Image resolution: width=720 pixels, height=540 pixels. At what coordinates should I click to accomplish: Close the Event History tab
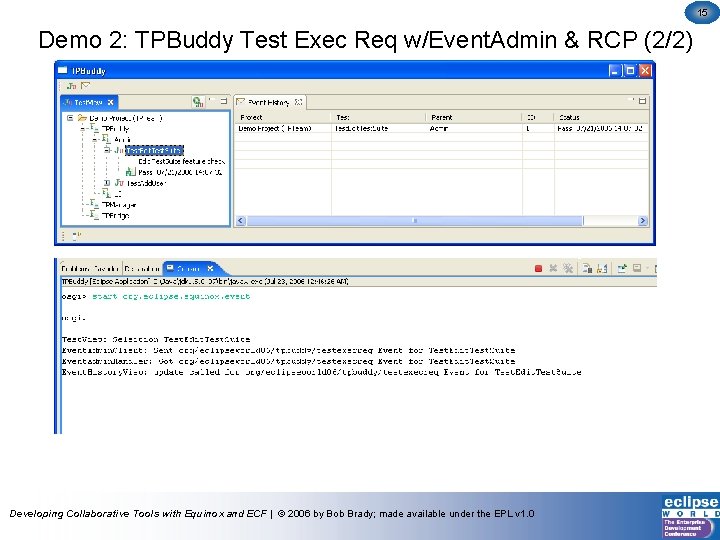tap(298, 102)
